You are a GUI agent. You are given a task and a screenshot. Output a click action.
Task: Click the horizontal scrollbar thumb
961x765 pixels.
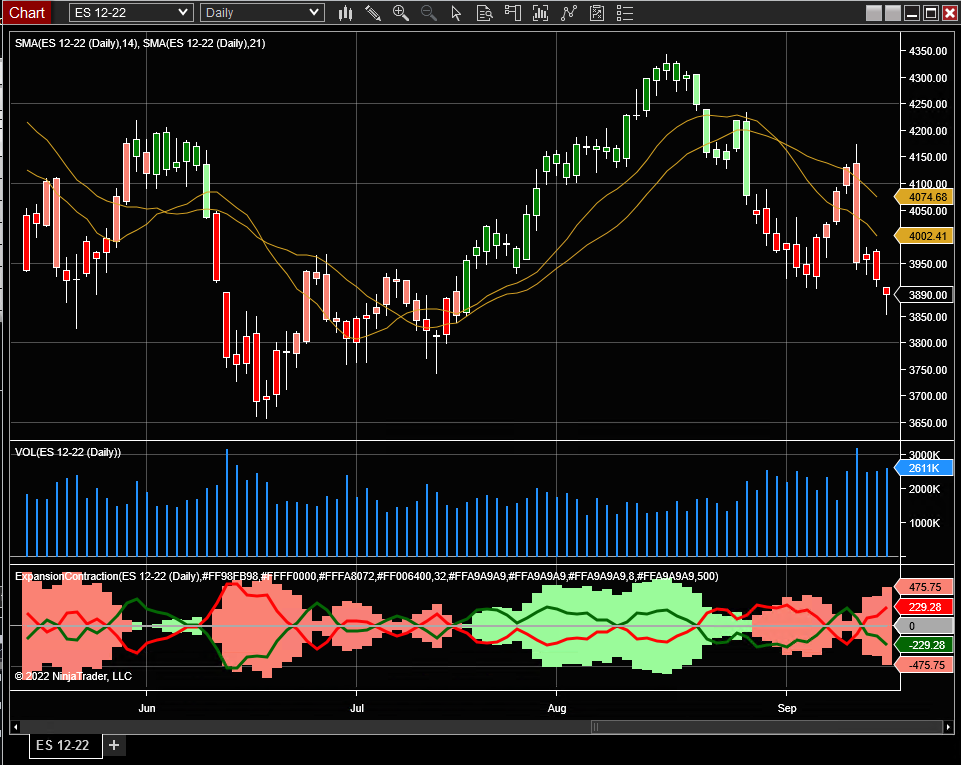[x=766, y=727]
